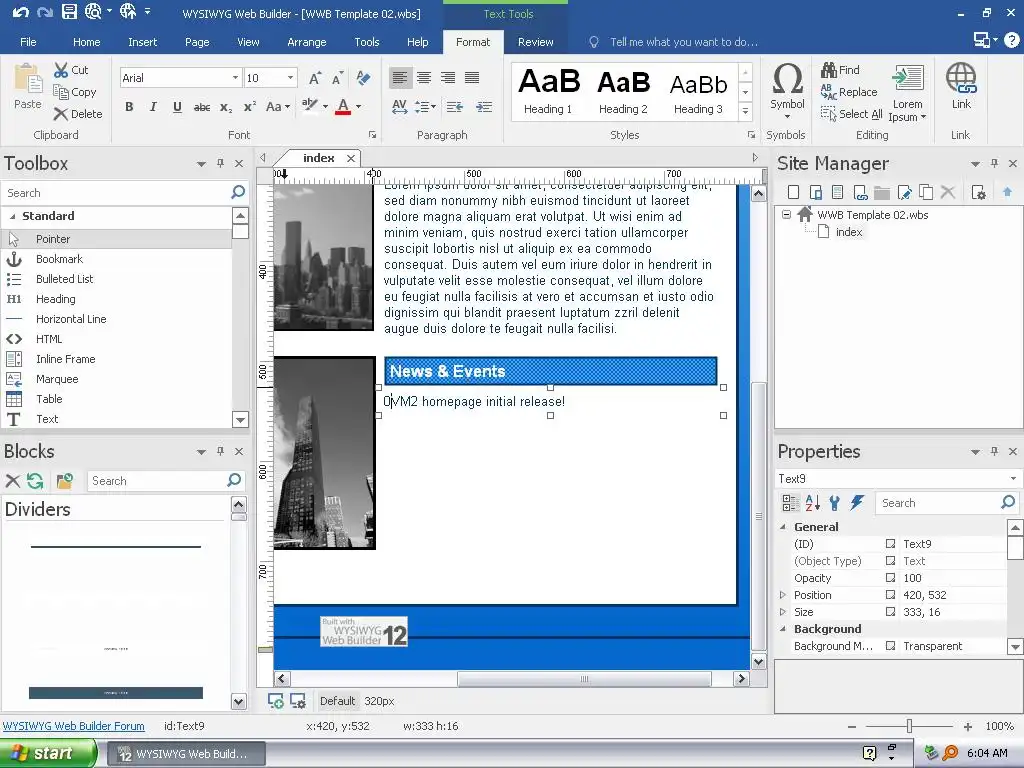Collapse the Standard toolbox category
The image size is (1024, 768).
pyautogui.click(x=12, y=216)
